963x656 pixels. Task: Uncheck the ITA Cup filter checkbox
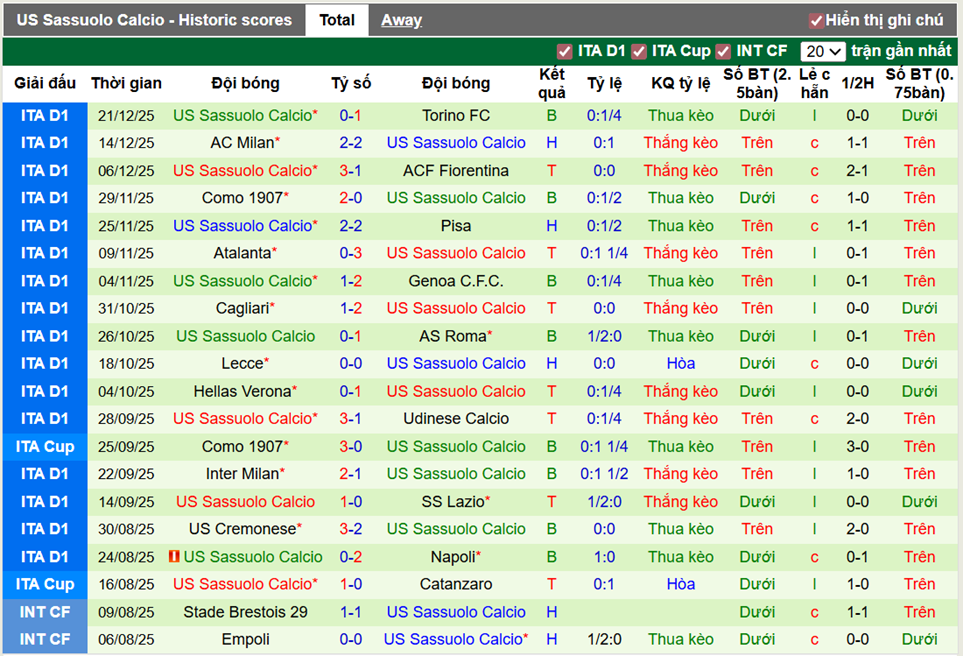[639, 52]
